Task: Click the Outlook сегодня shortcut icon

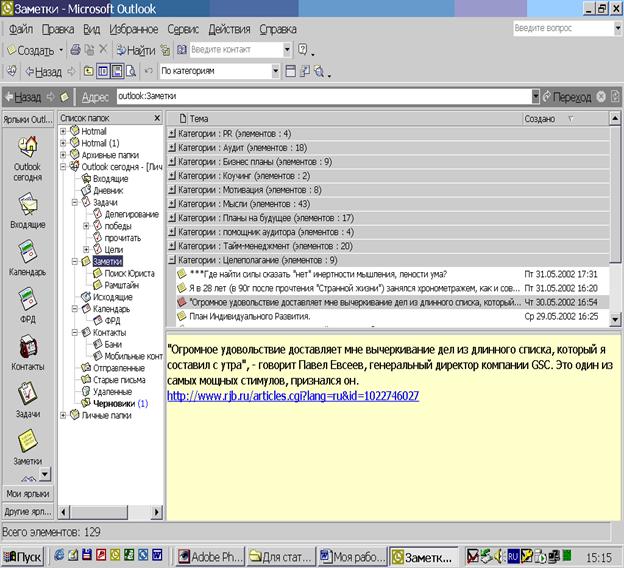Action: [27, 146]
